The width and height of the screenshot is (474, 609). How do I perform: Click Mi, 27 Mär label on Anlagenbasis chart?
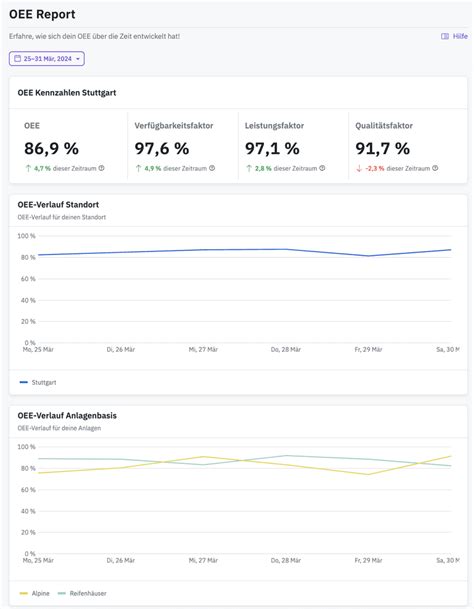(x=203, y=560)
